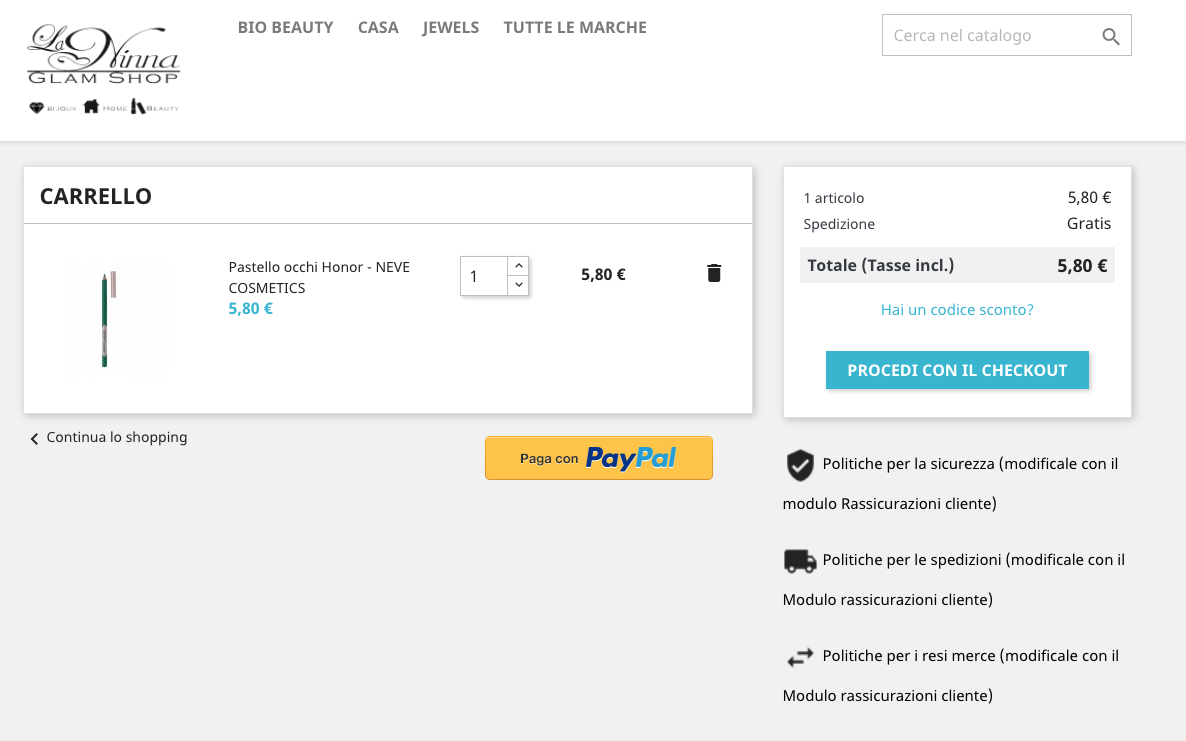Image resolution: width=1186 pixels, height=741 pixels.
Task: Delete the item using trash icon
Action: point(714,273)
